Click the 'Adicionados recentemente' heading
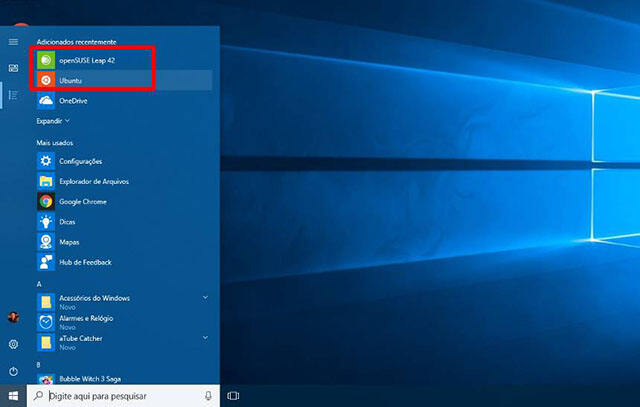This screenshot has width=640, height=407. pos(76,42)
